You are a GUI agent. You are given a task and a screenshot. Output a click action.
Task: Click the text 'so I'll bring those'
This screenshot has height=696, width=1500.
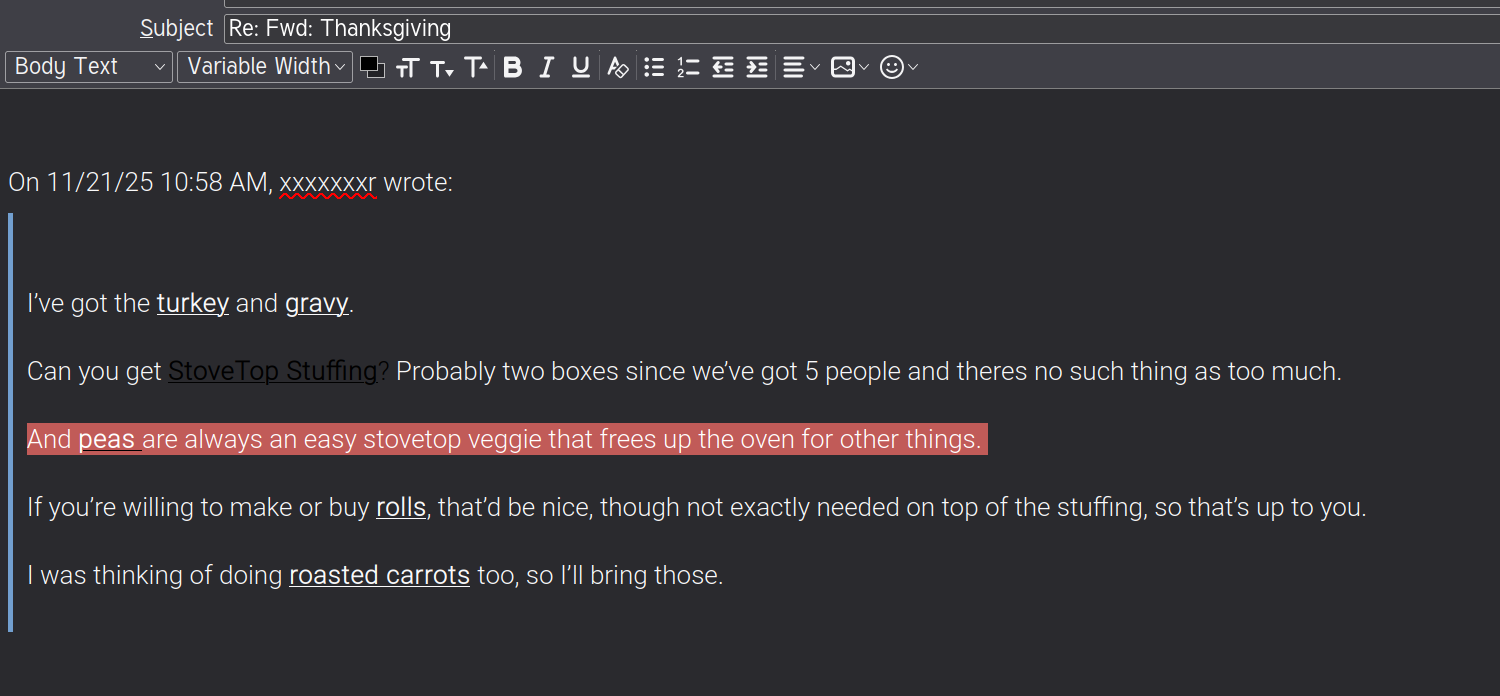[620, 575]
